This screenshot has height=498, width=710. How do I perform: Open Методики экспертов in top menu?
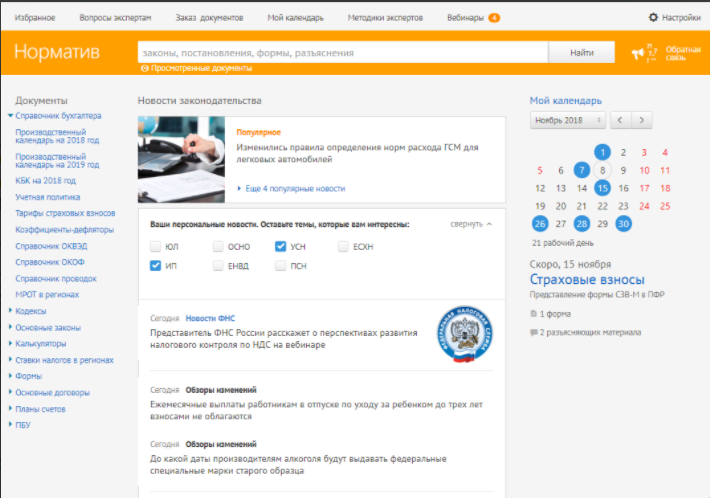[x=385, y=18]
